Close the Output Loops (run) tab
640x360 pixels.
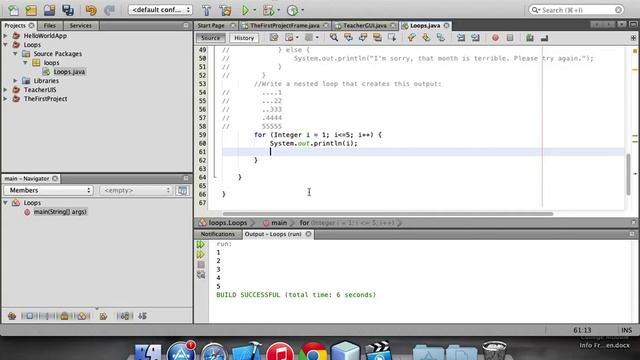[309, 234]
